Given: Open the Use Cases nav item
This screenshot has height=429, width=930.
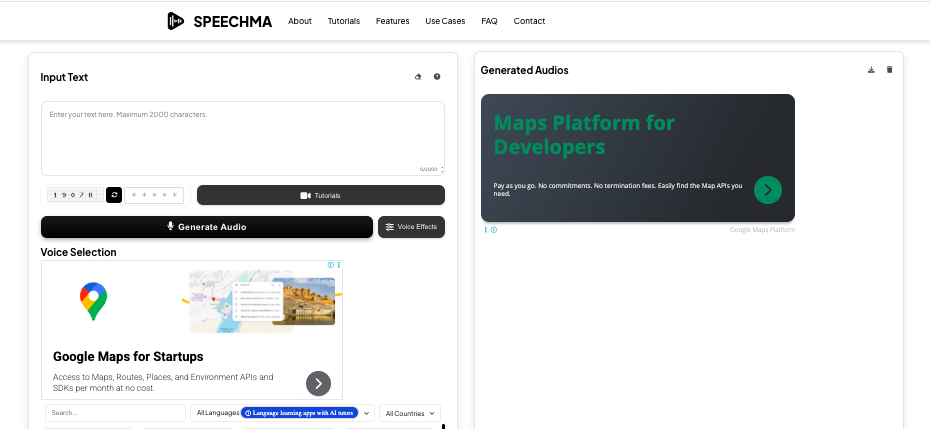Looking at the screenshot, I should click(445, 21).
